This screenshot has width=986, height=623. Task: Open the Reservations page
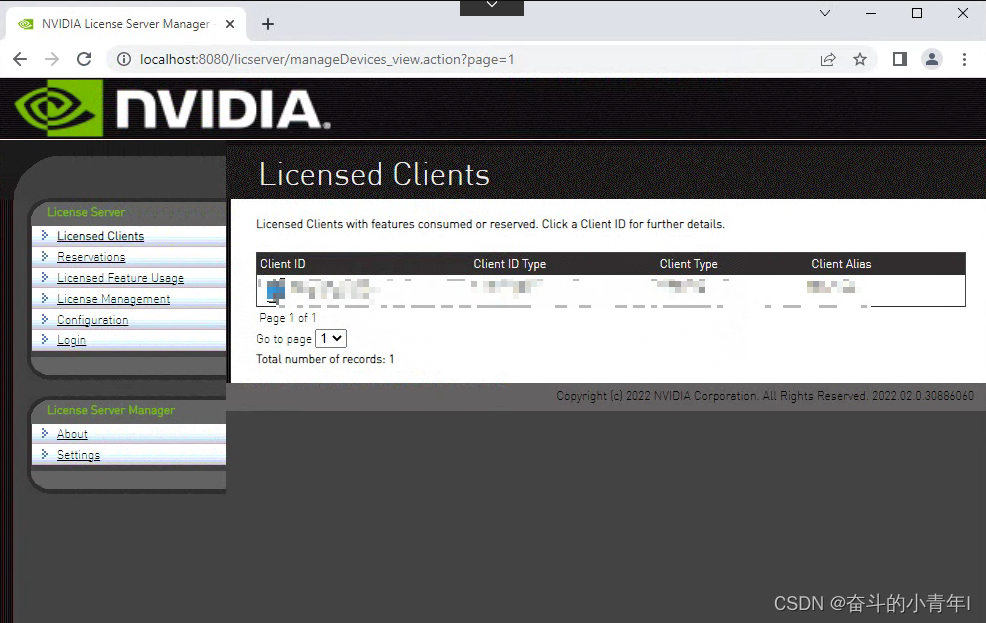(x=91, y=256)
